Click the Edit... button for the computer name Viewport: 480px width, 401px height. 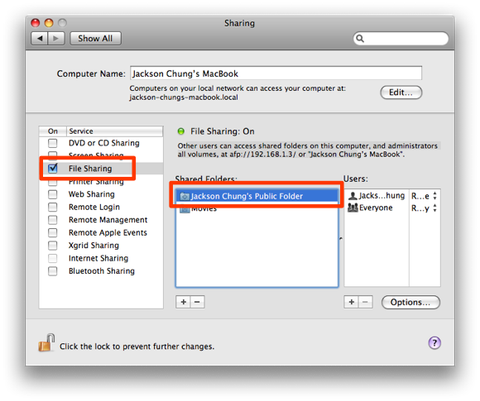pyautogui.click(x=401, y=92)
